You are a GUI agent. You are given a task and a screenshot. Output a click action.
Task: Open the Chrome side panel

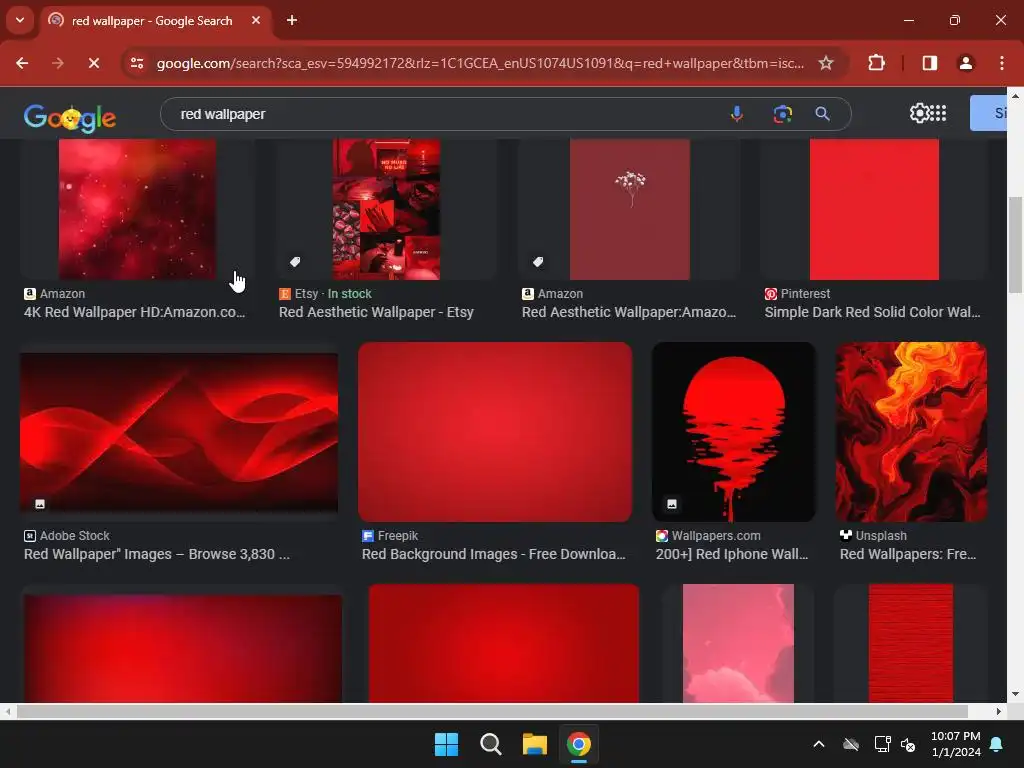pos(930,63)
